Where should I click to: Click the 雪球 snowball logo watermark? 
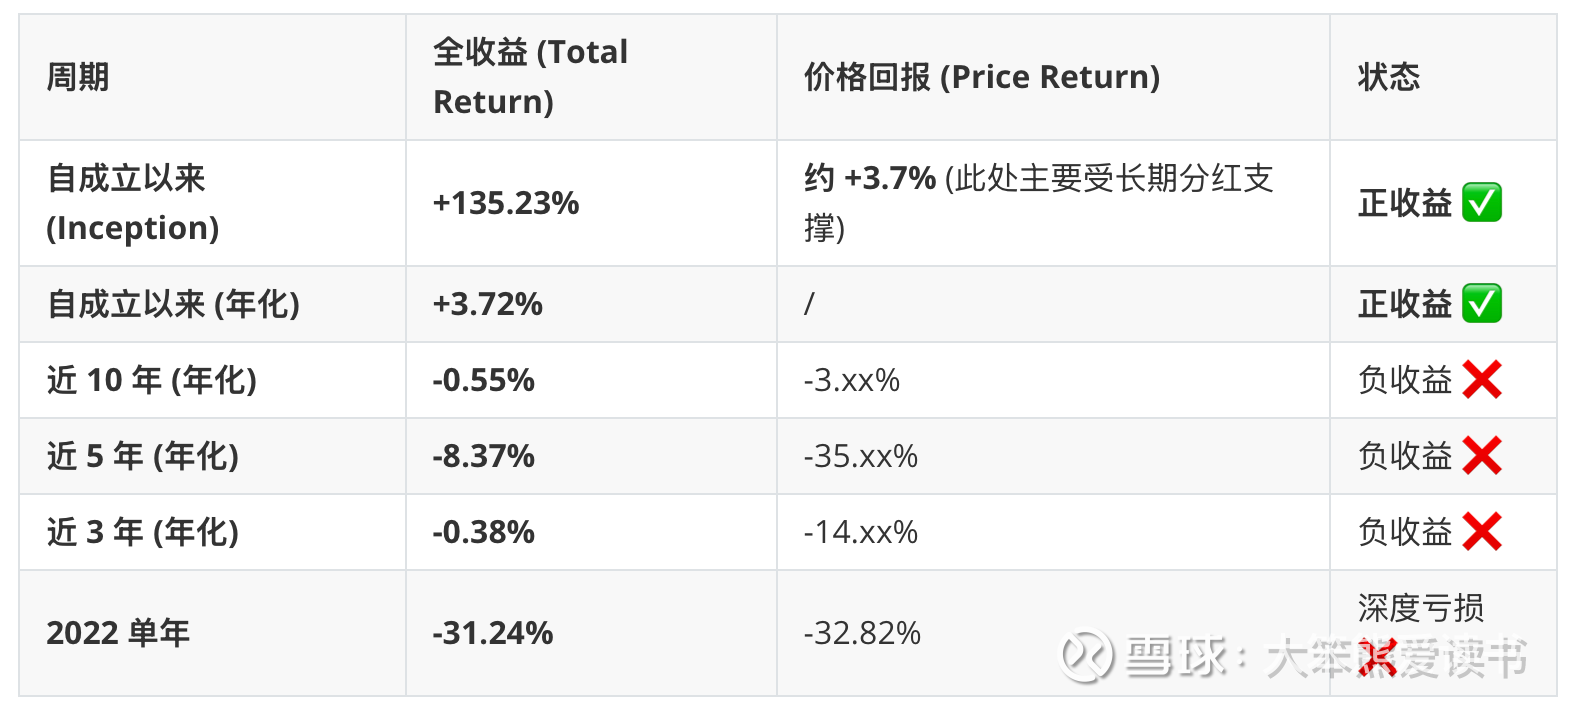tap(1087, 657)
